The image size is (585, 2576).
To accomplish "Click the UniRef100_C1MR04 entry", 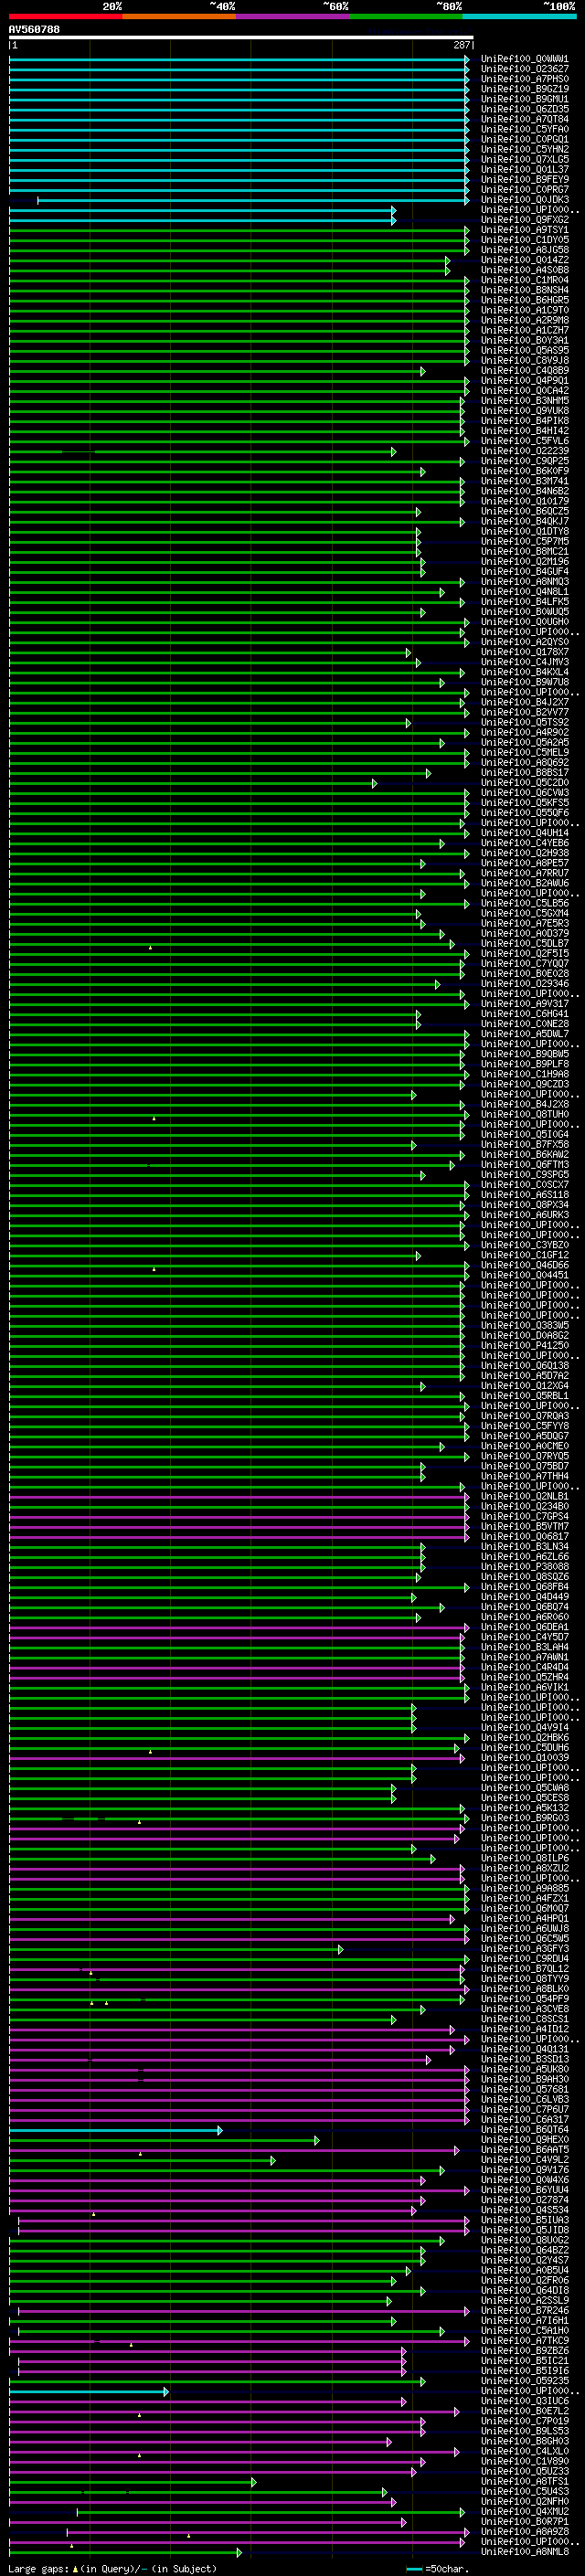I will tap(524, 280).
